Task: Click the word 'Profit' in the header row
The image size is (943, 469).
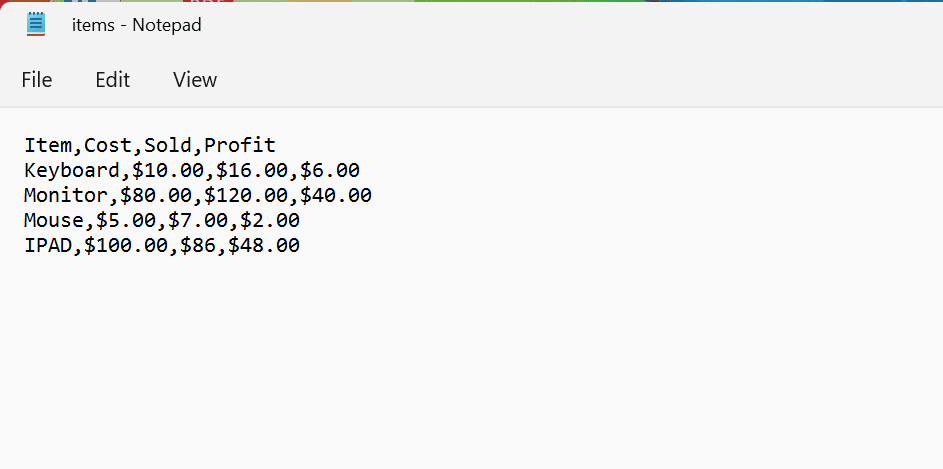Action: click(x=240, y=146)
